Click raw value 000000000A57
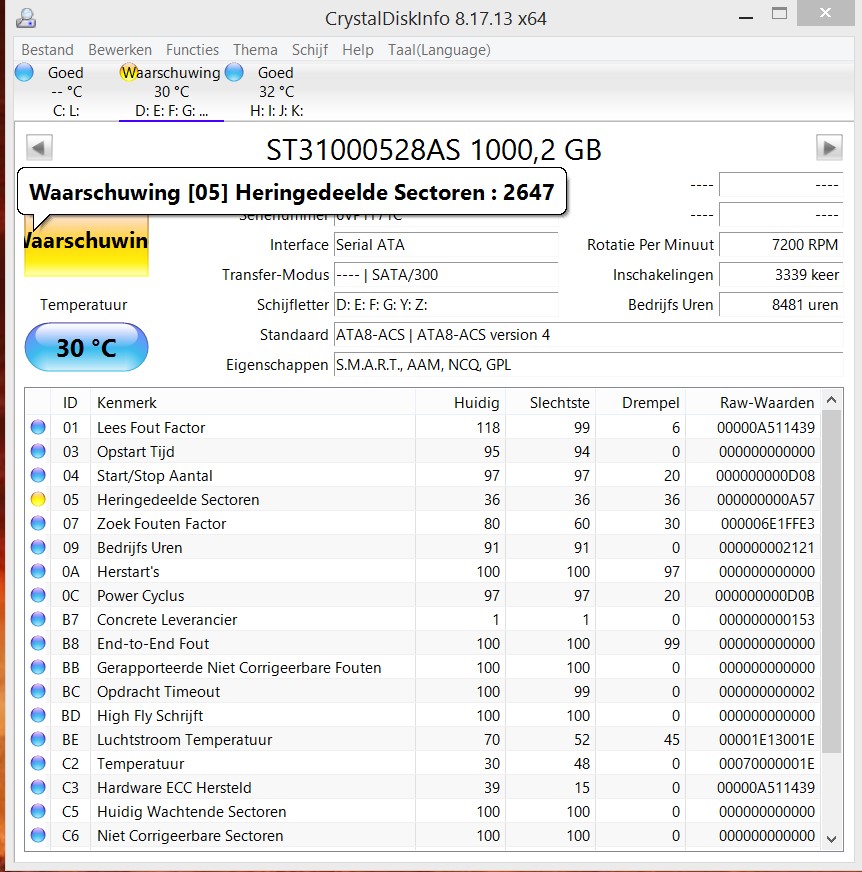The height and width of the screenshot is (872, 862). (766, 499)
